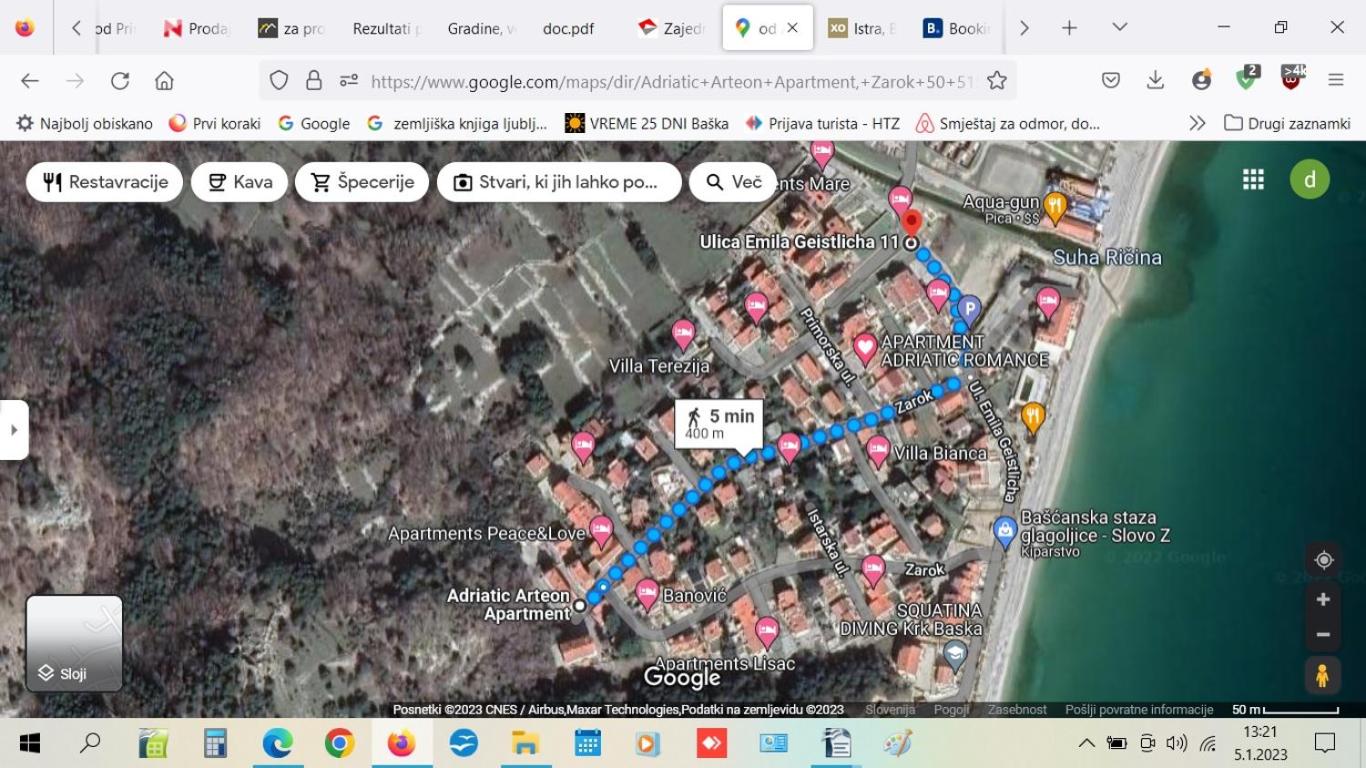Image resolution: width=1366 pixels, height=768 pixels.
Task: Zoom in on the map
Action: 1323,599
